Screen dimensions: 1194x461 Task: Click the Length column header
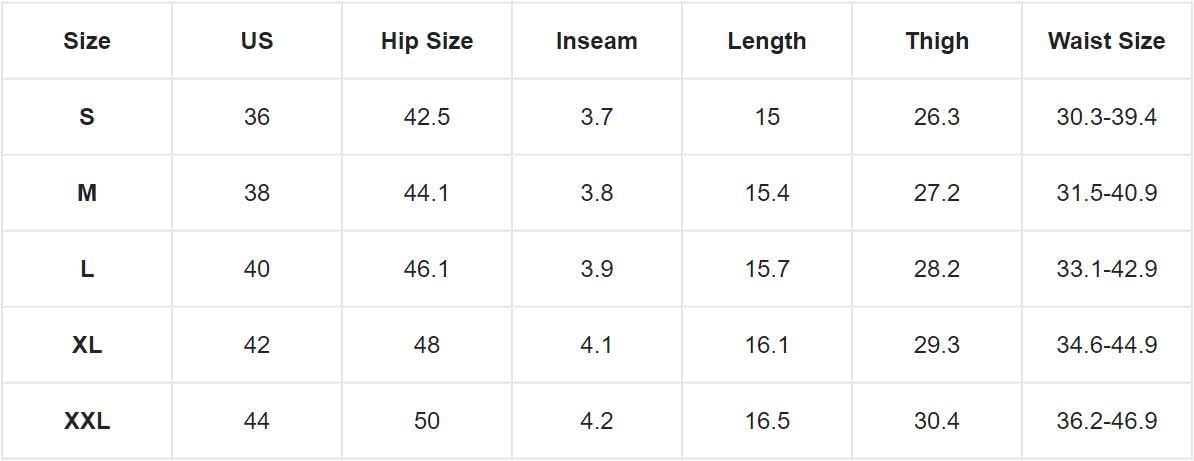pos(767,40)
